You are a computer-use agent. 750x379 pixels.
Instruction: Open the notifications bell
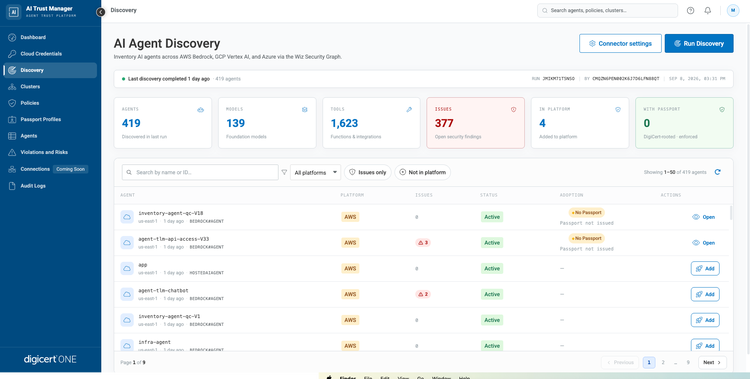pos(708,11)
